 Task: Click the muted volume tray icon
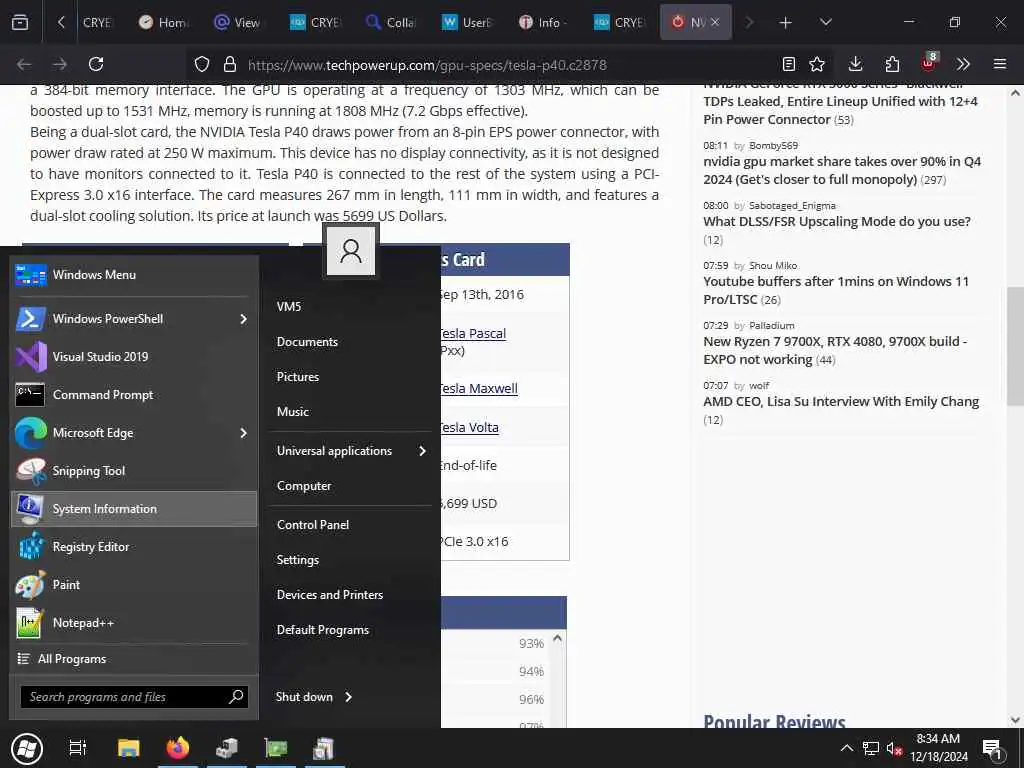pyautogui.click(x=894, y=749)
